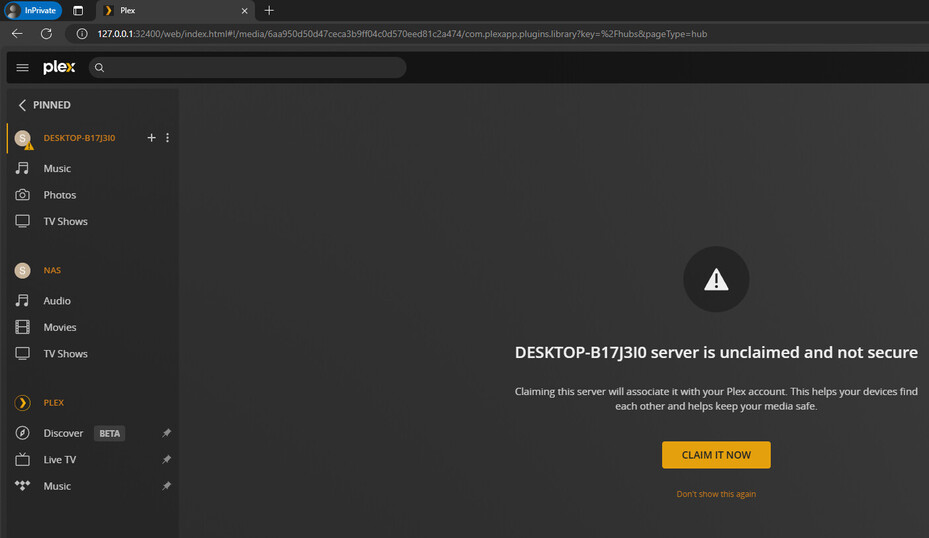Add a library with the plus icon

pyautogui.click(x=152, y=137)
